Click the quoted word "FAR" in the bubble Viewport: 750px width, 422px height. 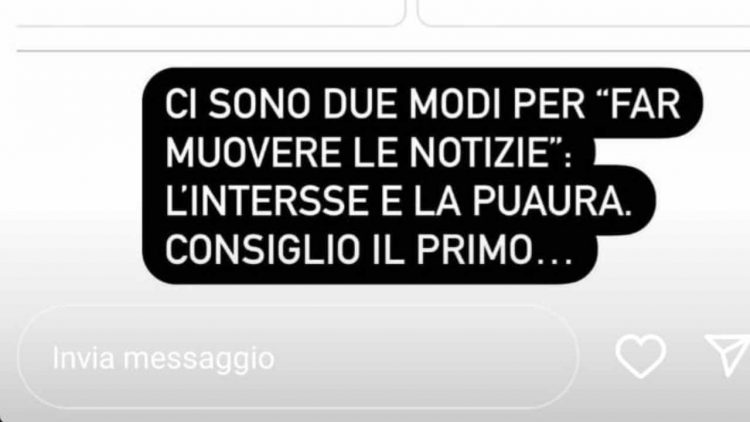click(x=645, y=103)
